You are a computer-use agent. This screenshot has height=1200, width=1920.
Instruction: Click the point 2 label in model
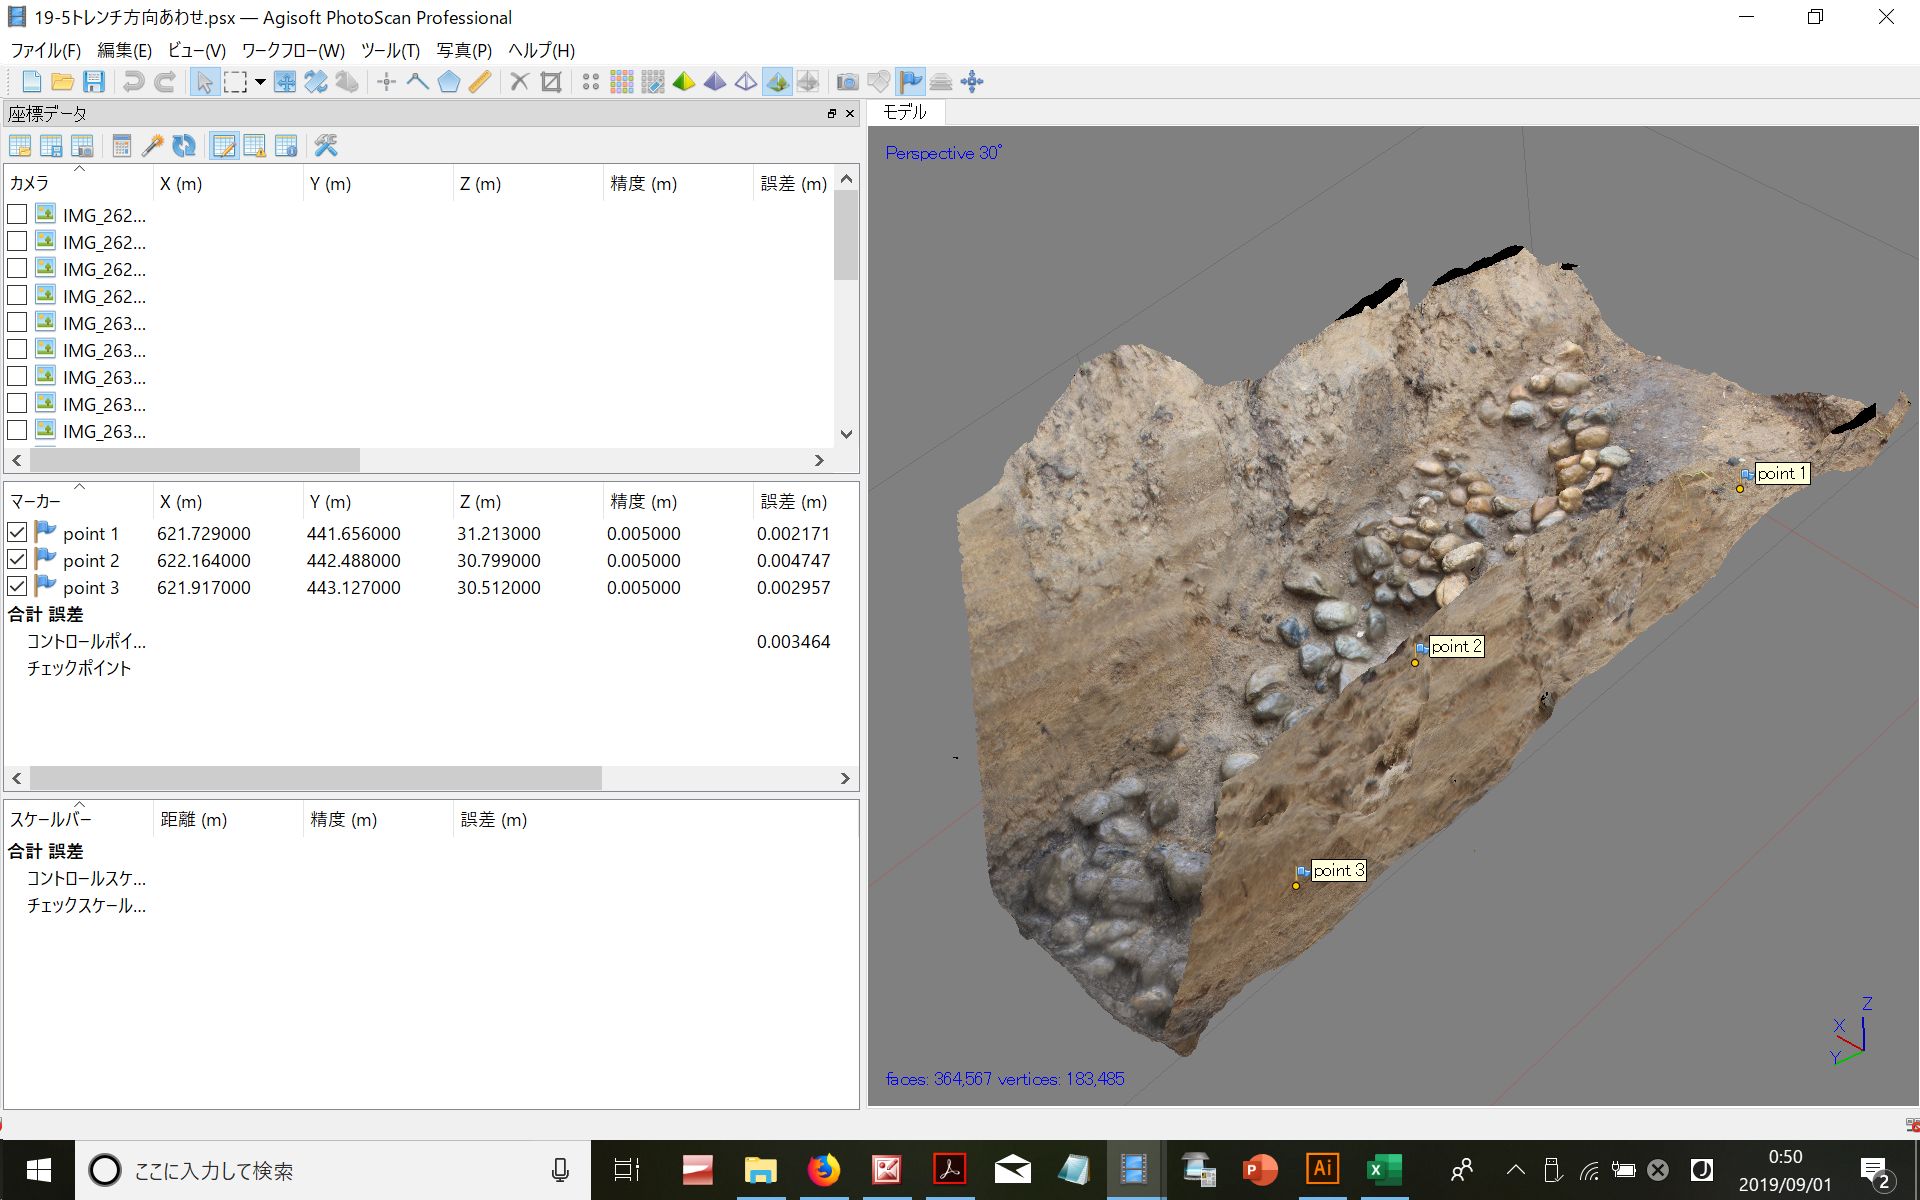(1456, 646)
